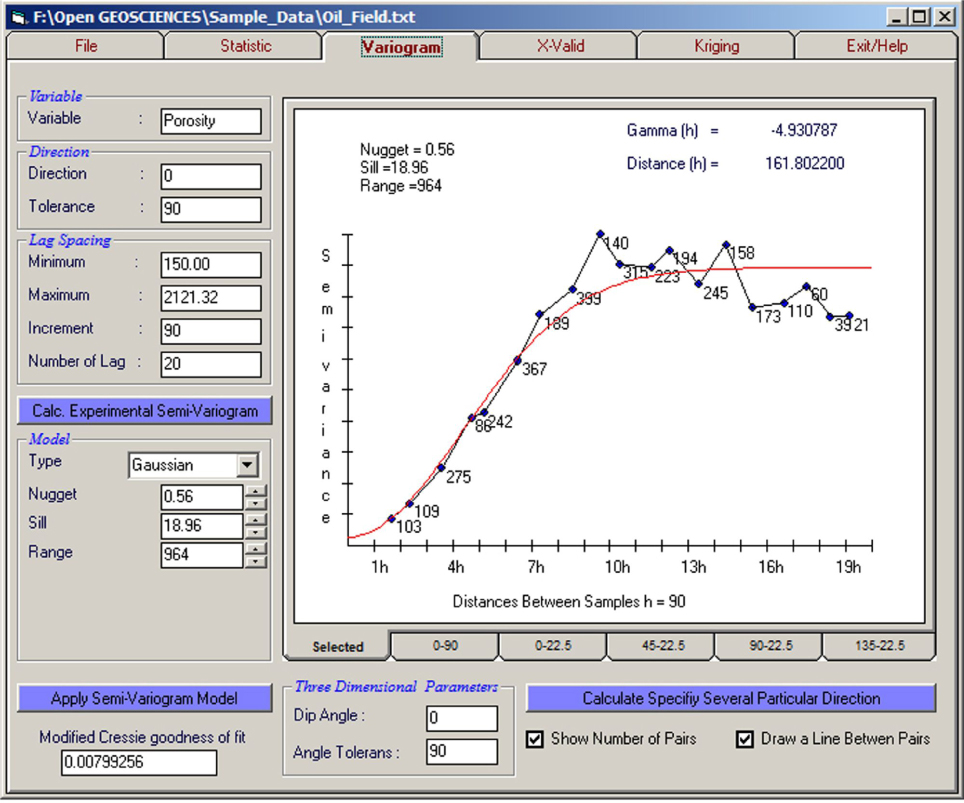
Task: Increase the Sill value with up arrow
Action: click(x=257, y=519)
